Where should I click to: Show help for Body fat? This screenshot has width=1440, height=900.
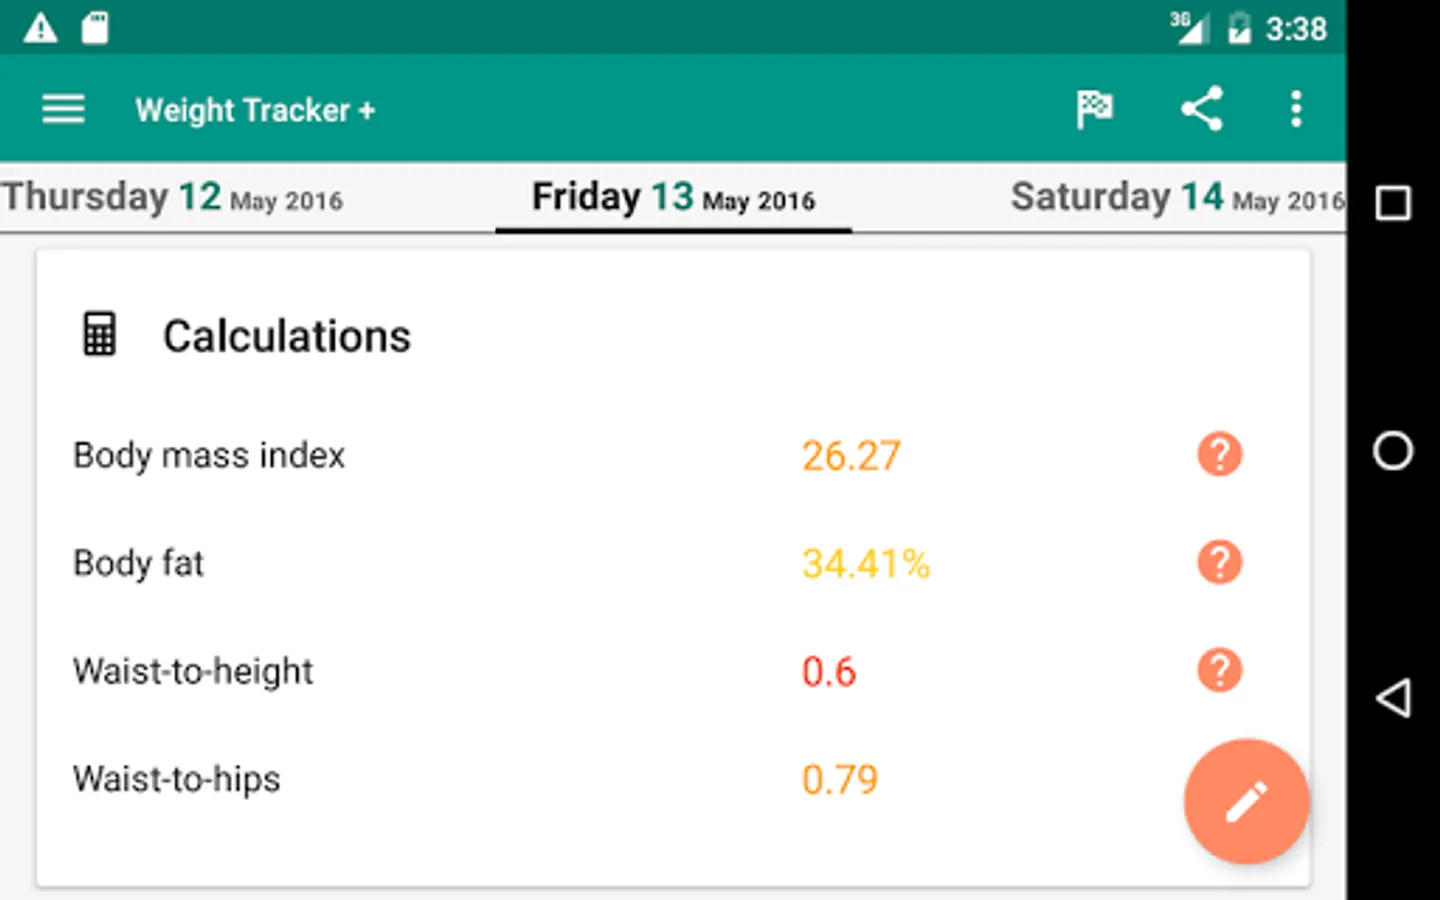coord(1219,563)
